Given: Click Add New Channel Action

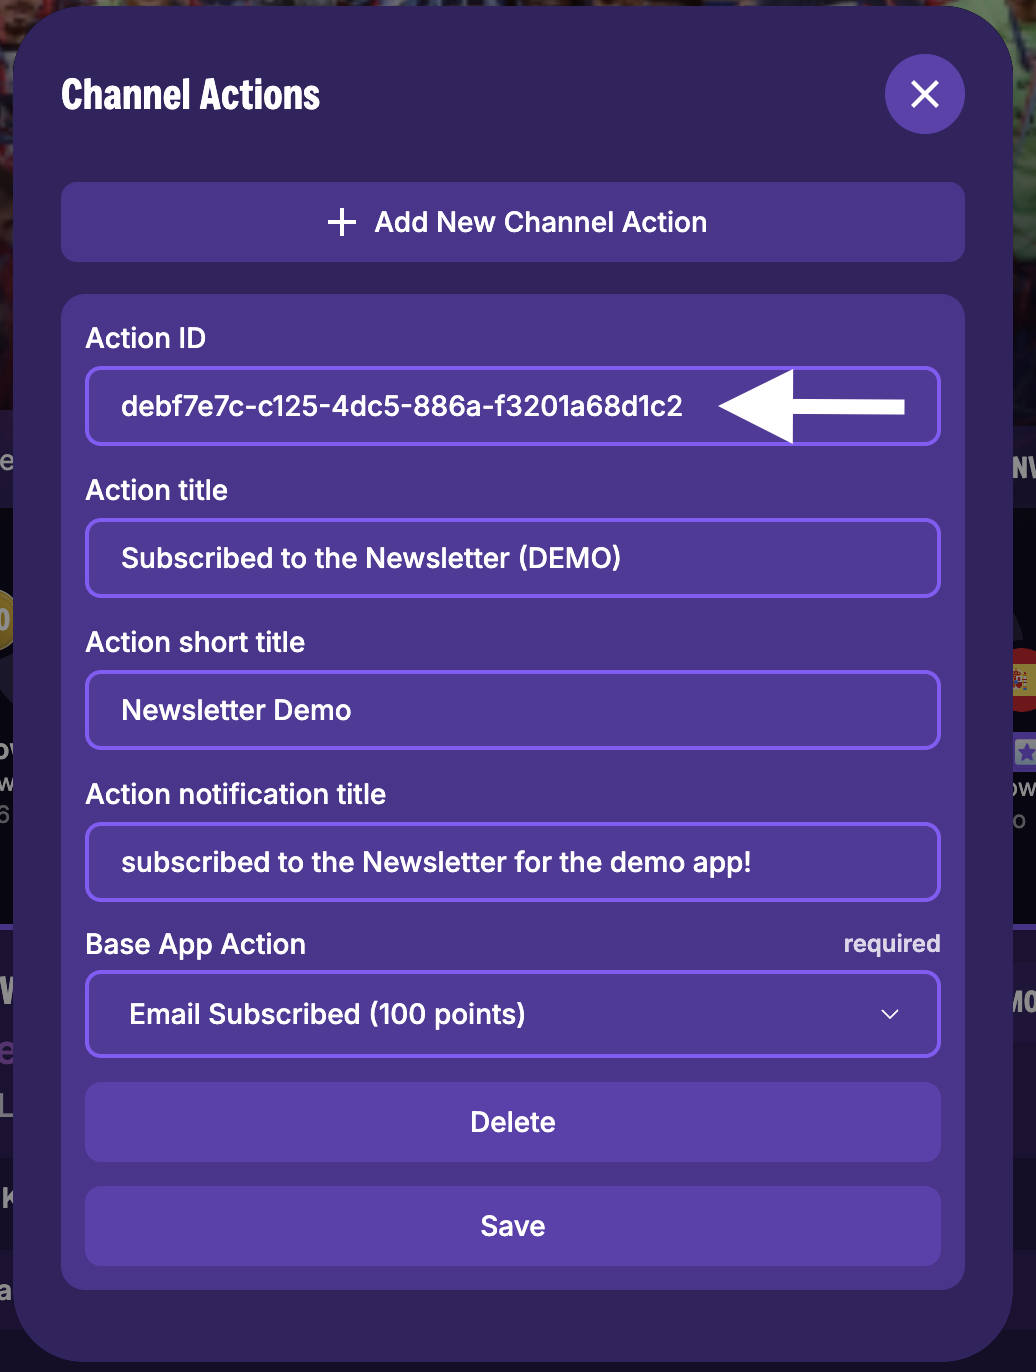Looking at the screenshot, I should click(513, 222).
